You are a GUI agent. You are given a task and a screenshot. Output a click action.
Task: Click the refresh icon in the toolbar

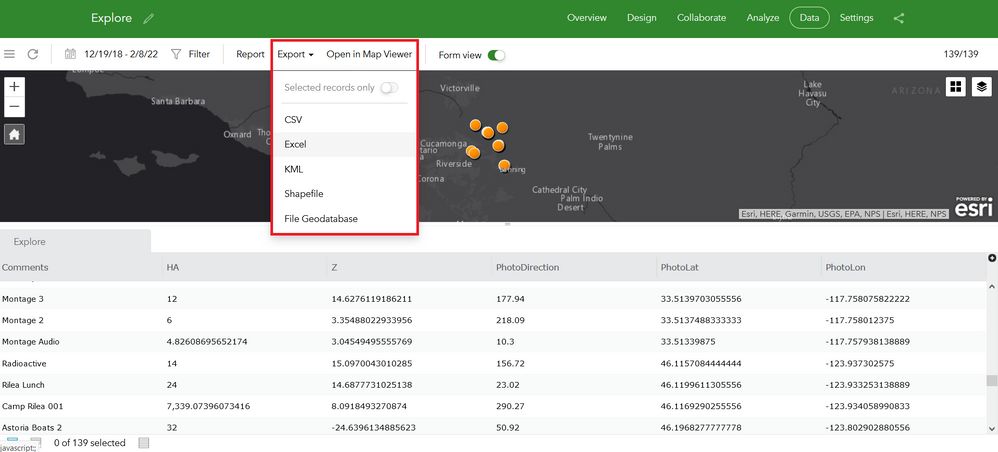pyautogui.click(x=33, y=54)
